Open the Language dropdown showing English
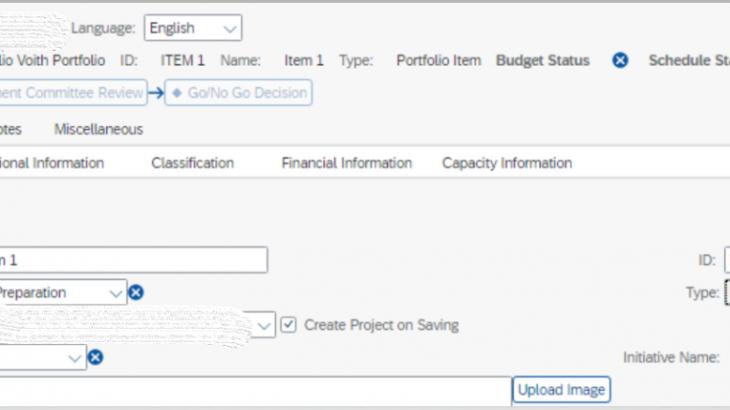 coord(193,28)
